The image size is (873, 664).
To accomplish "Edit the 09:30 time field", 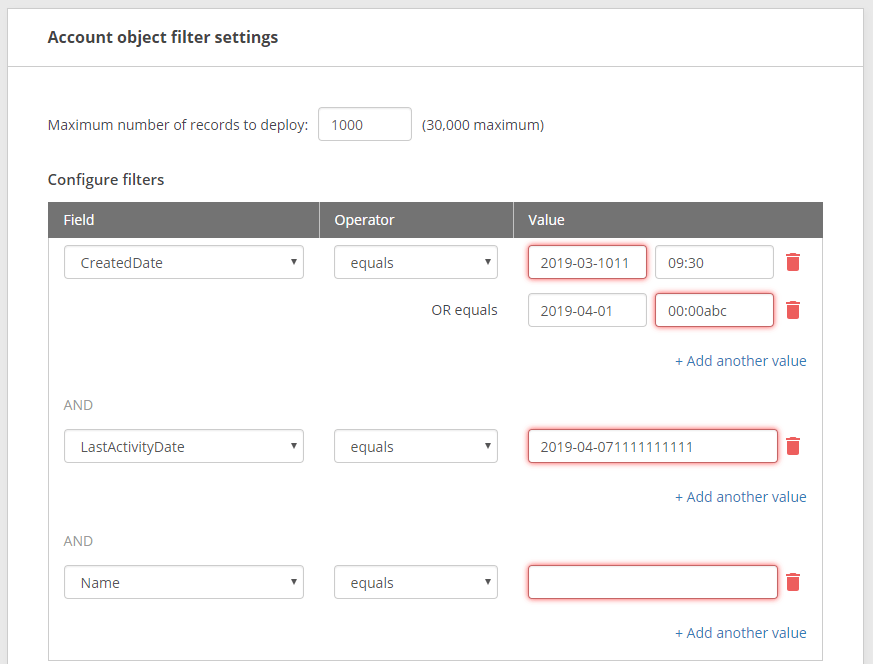I will pyautogui.click(x=713, y=263).
